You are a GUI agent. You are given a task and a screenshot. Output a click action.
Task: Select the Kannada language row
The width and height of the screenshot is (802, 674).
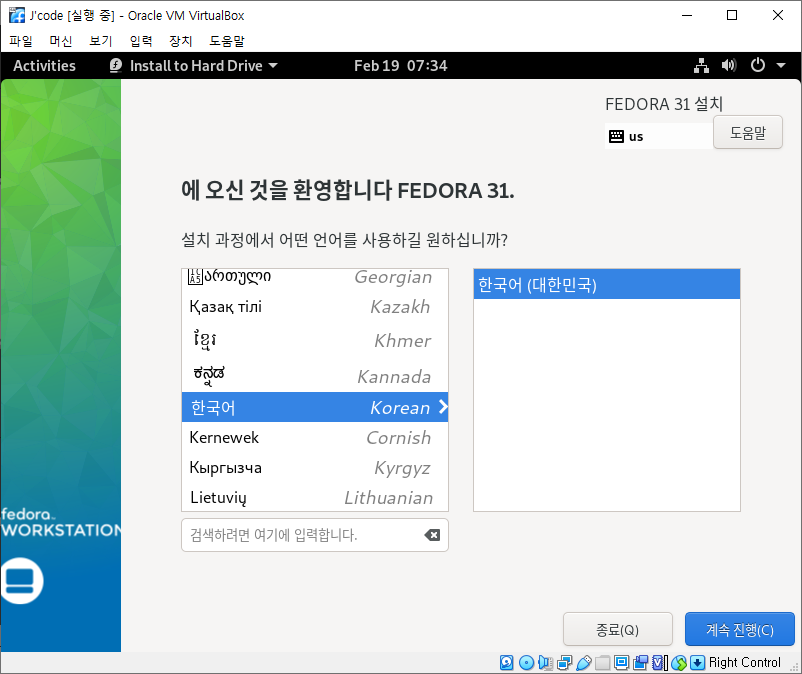coord(315,375)
